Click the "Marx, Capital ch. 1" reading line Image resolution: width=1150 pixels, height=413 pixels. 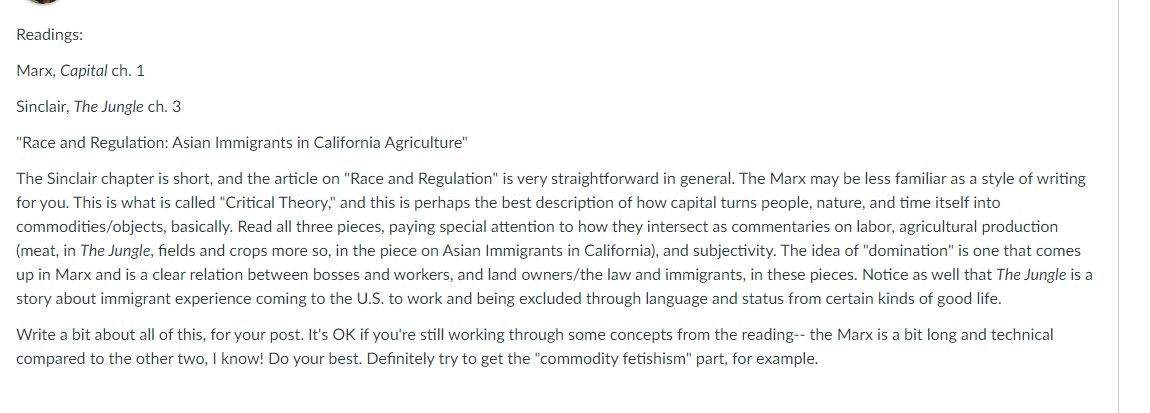81,70
